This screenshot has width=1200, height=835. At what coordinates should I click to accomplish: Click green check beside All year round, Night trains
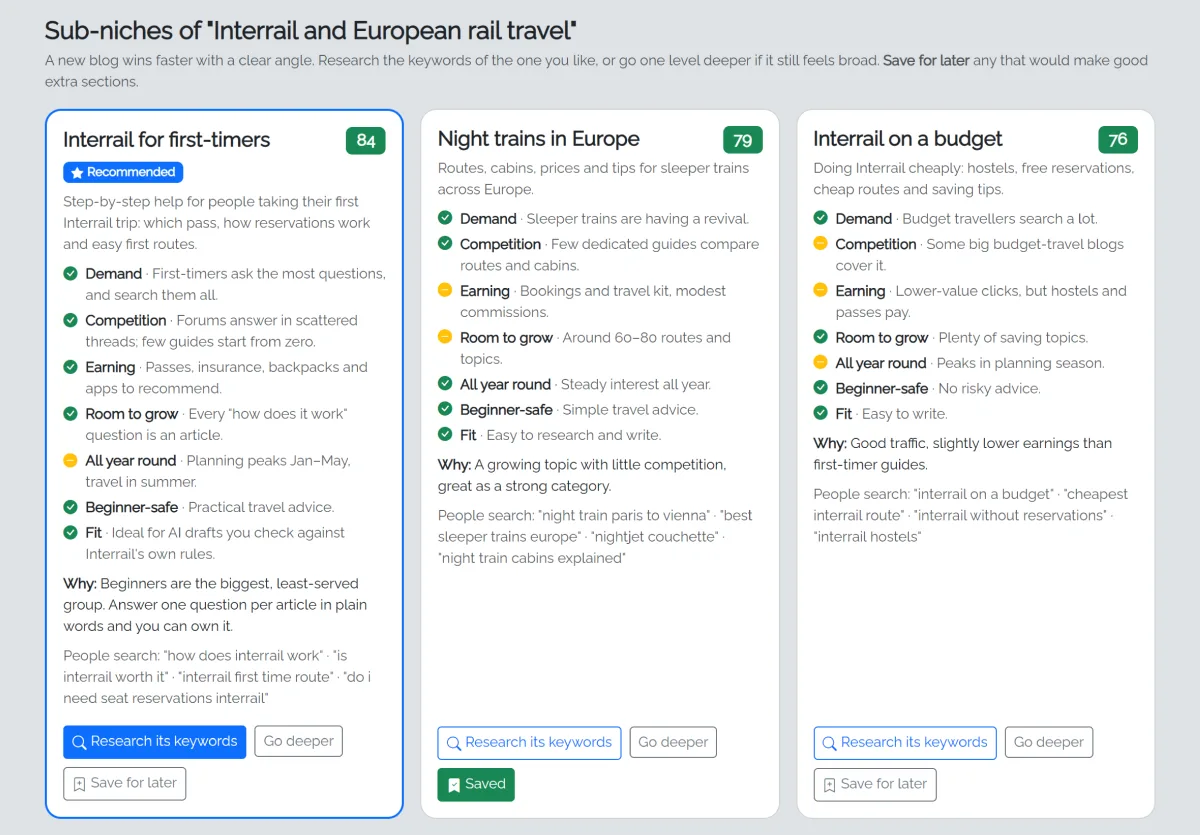445,384
